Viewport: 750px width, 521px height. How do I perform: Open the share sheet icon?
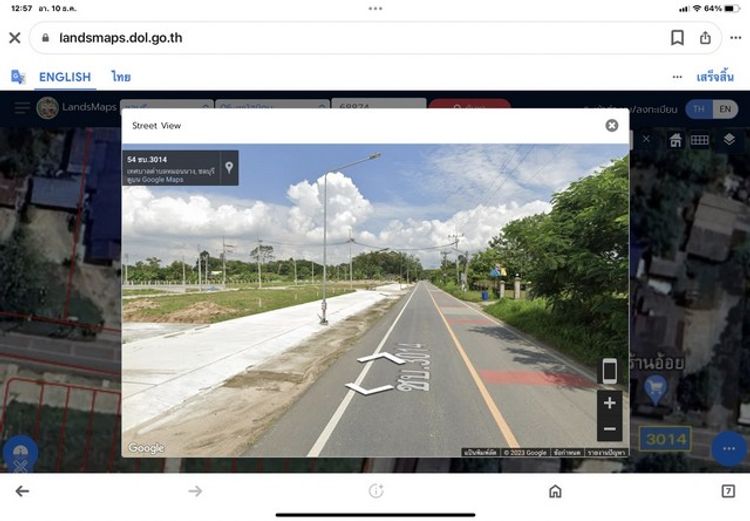coord(705,38)
